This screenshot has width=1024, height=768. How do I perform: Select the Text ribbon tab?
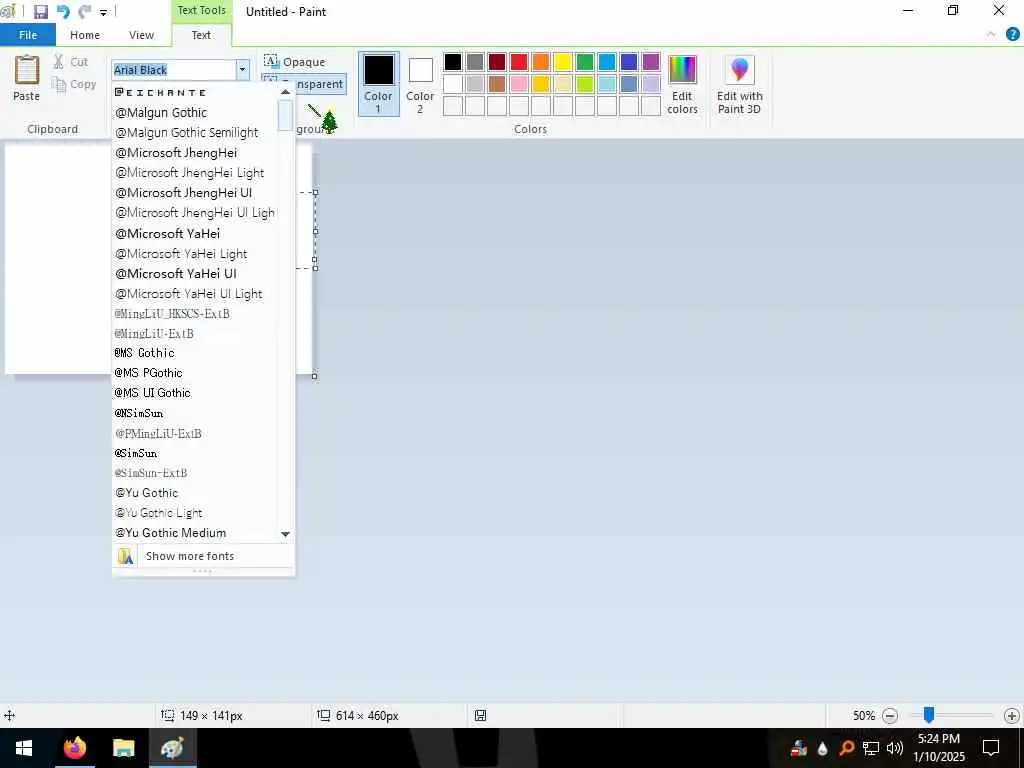tap(201, 35)
